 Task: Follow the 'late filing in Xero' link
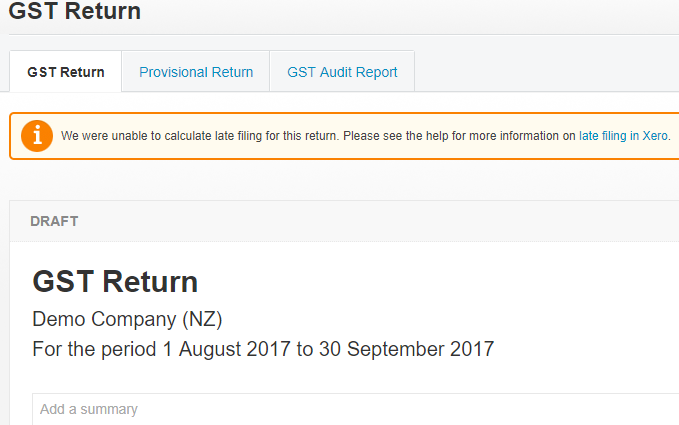click(623, 136)
